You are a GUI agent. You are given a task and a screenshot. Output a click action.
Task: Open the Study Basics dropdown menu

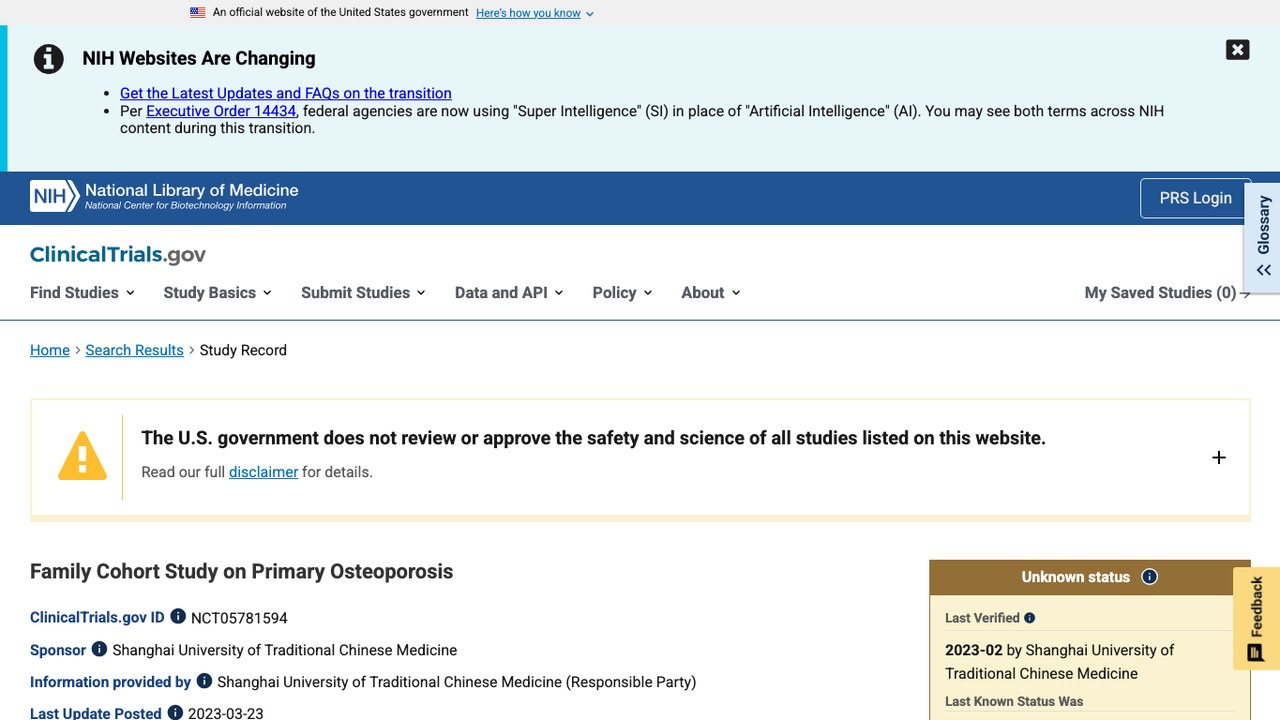(x=217, y=292)
